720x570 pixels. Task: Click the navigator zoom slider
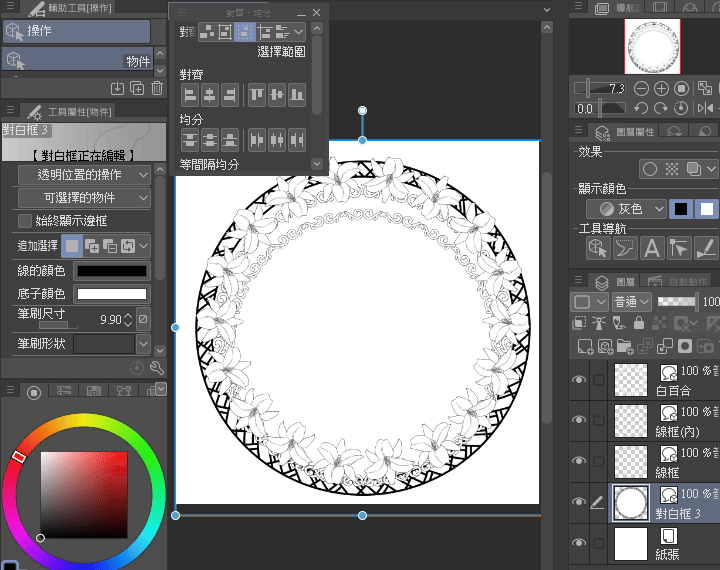tap(600, 88)
